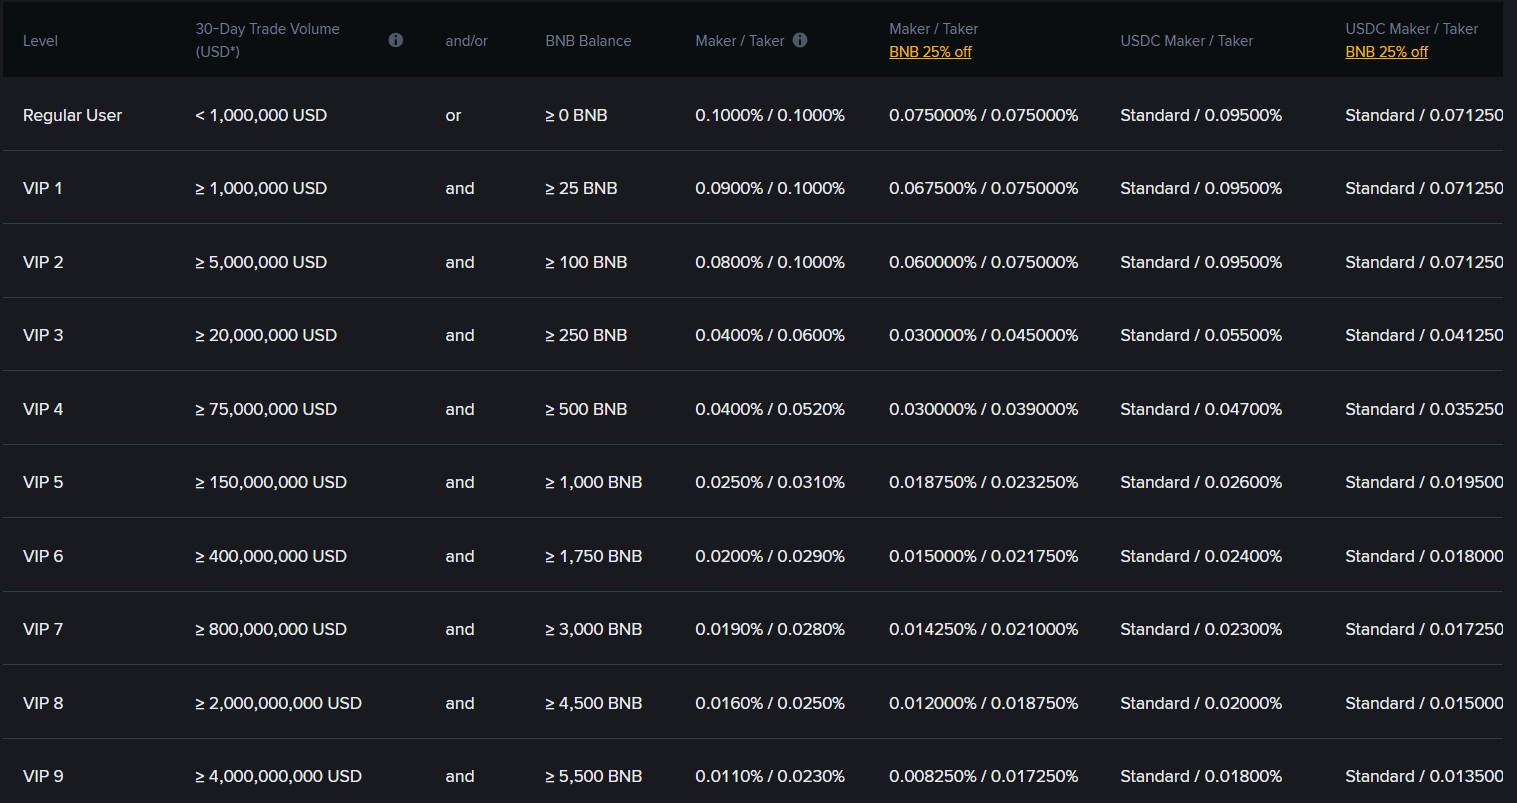Viewport: 1517px width, 803px height.
Task: Select the VIP 6 level cell
Action: (43, 556)
